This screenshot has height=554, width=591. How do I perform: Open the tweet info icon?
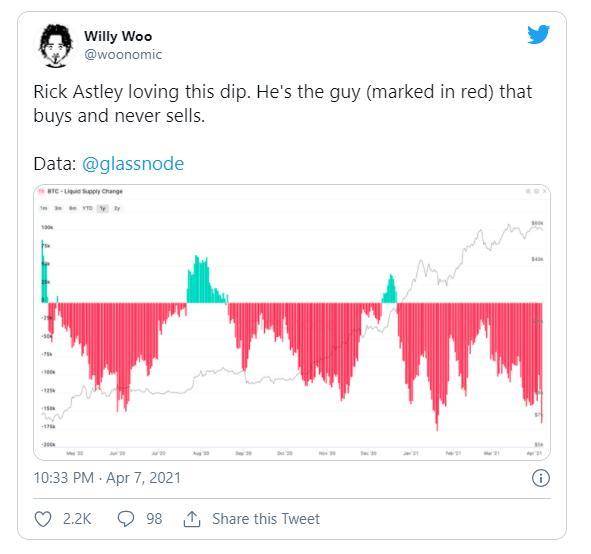click(x=540, y=478)
